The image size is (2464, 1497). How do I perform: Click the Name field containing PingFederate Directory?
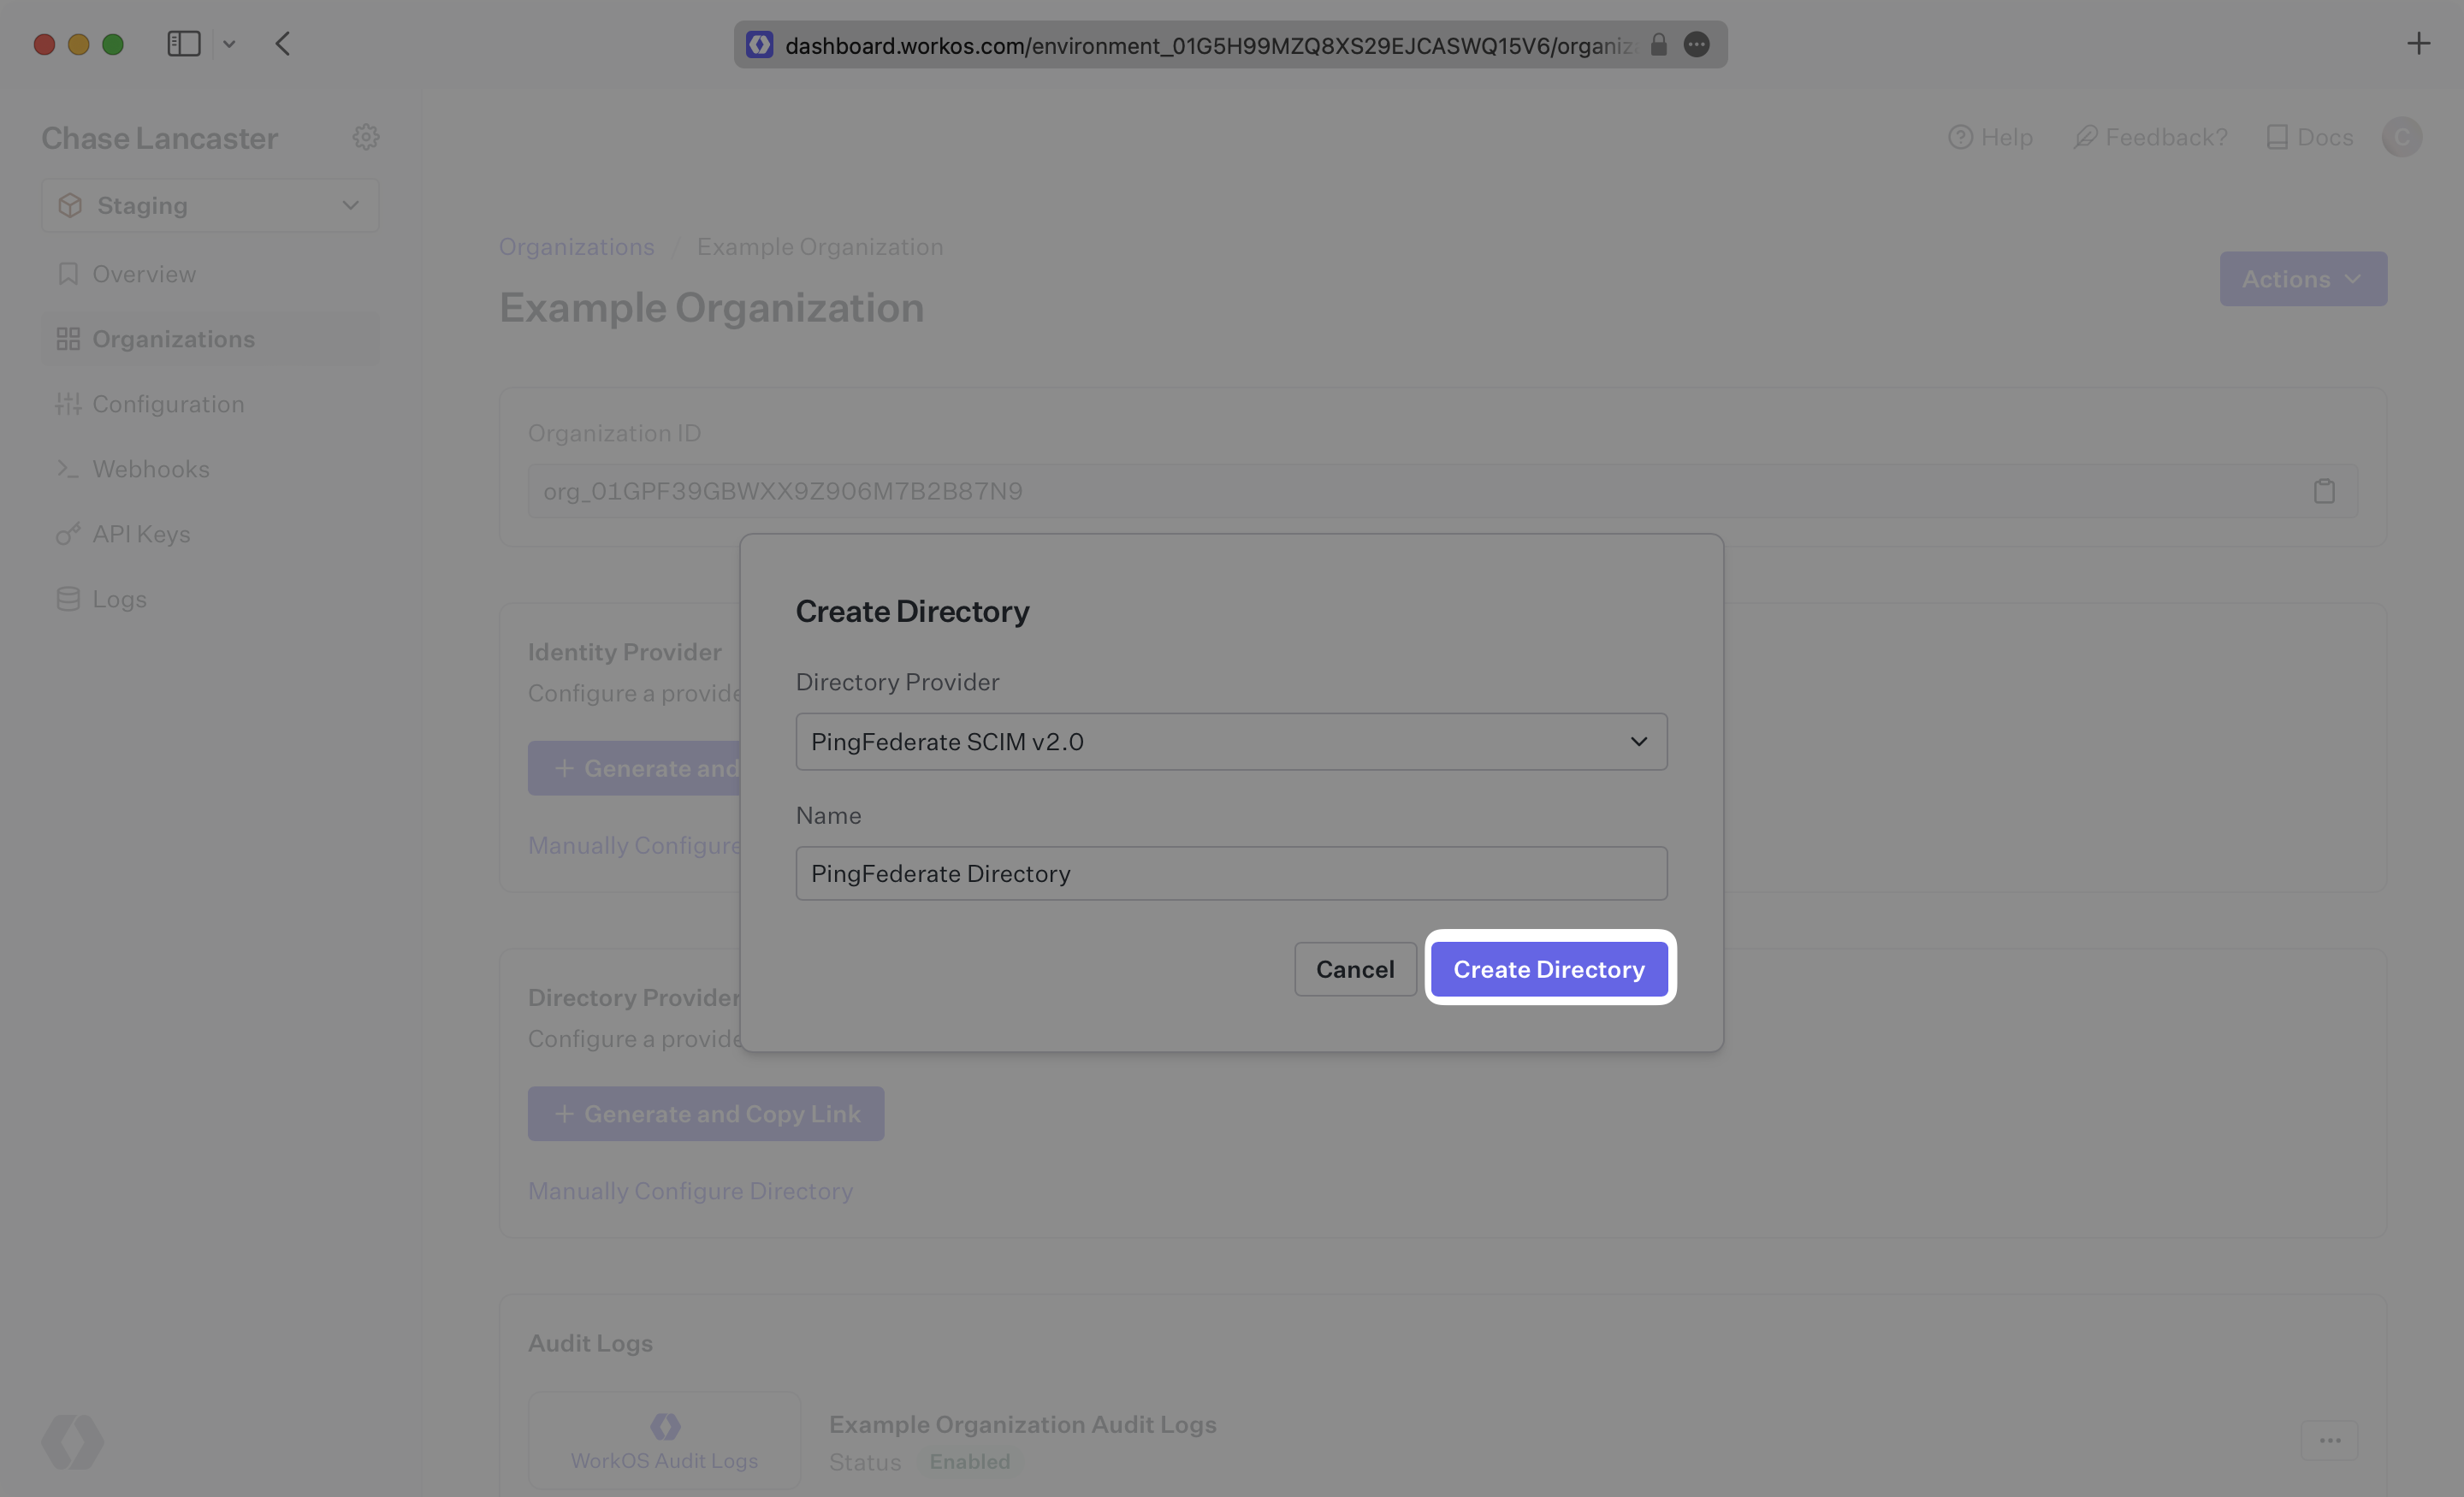point(1231,873)
